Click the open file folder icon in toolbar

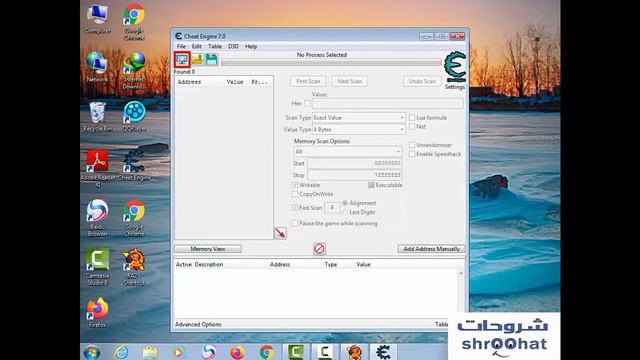[x=198, y=60]
